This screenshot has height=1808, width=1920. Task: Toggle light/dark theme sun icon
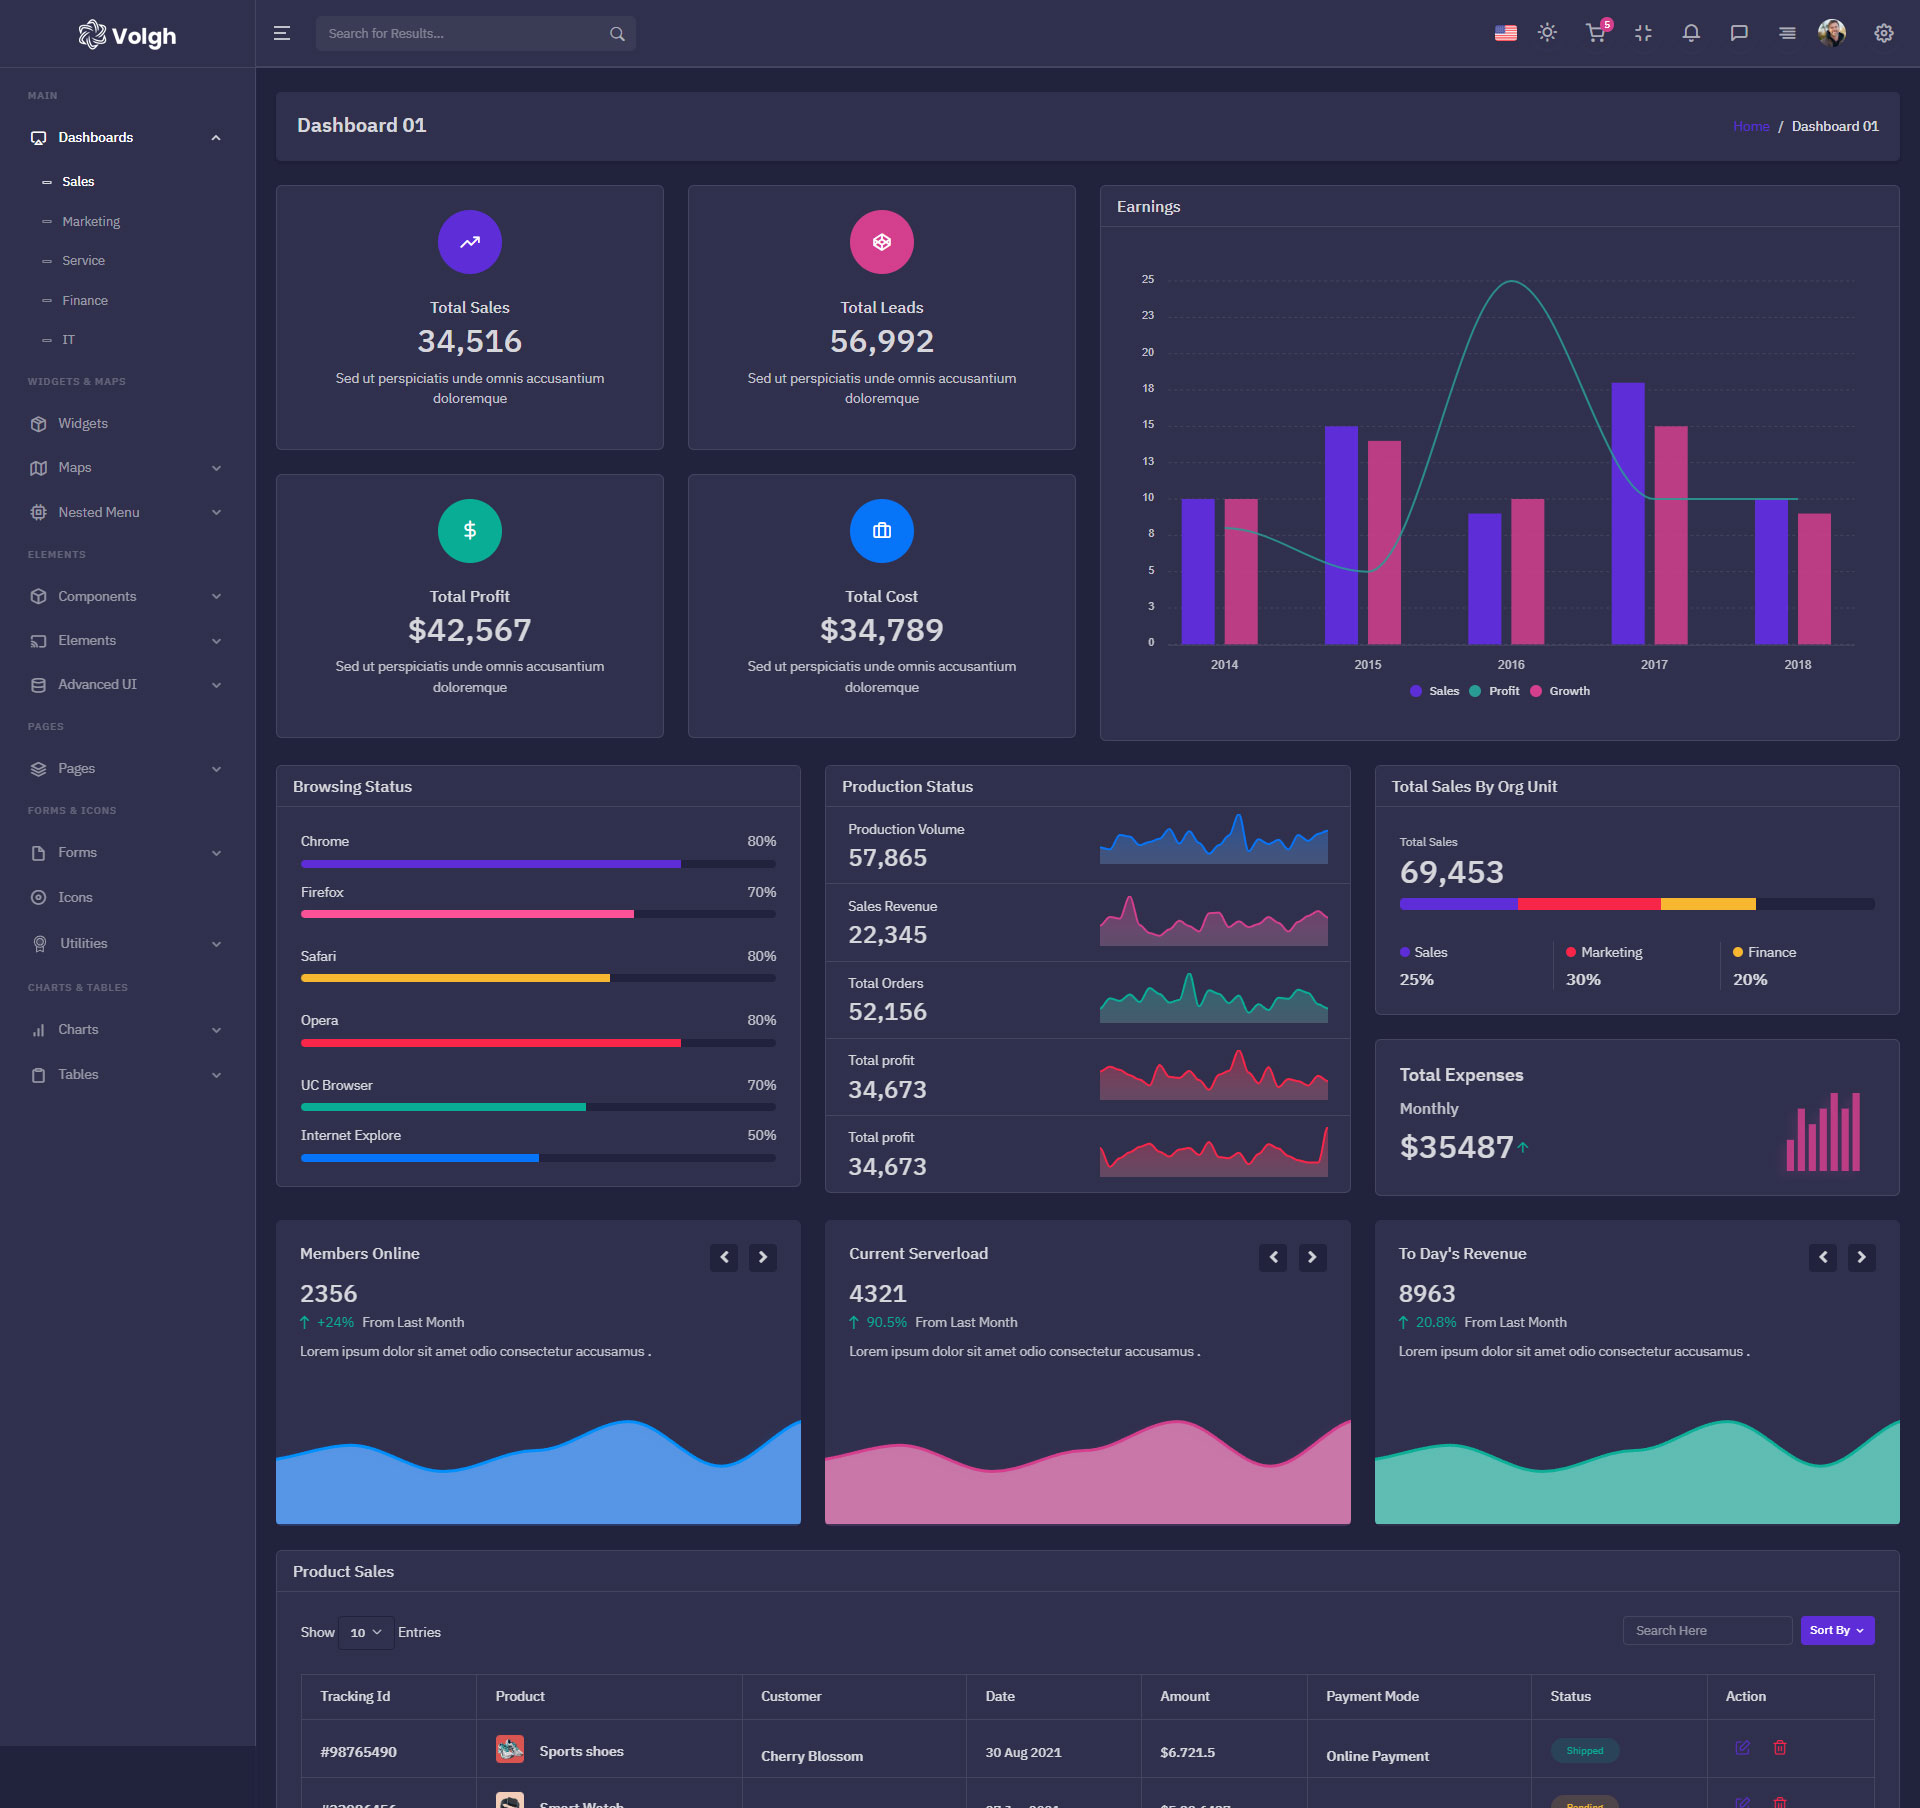tap(1547, 33)
